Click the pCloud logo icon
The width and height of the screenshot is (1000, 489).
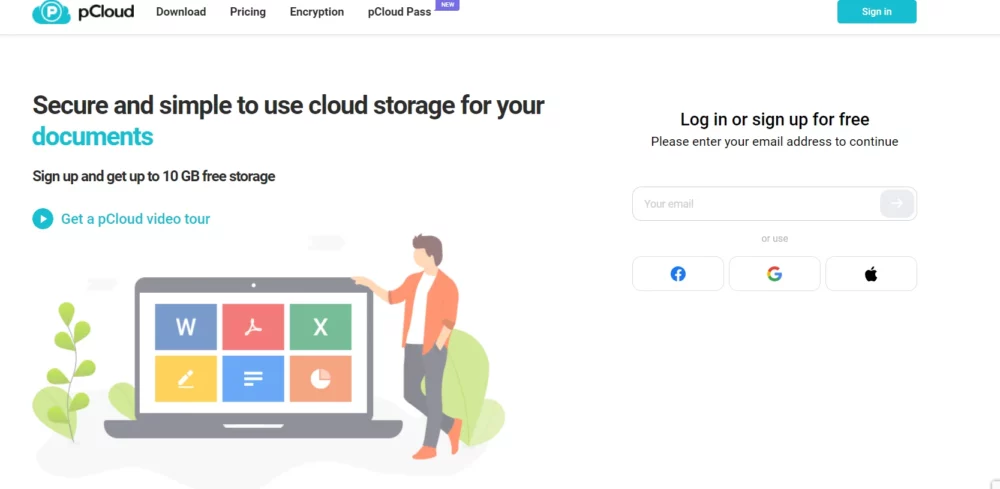[51, 11]
